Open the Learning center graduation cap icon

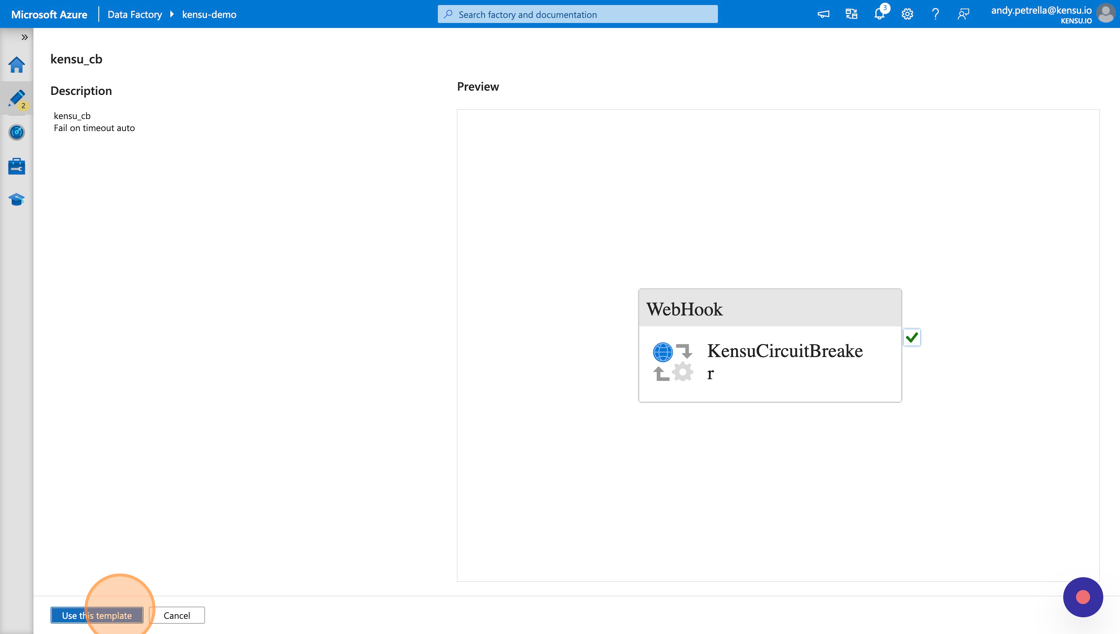pyautogui.click(x=16, y=200)
